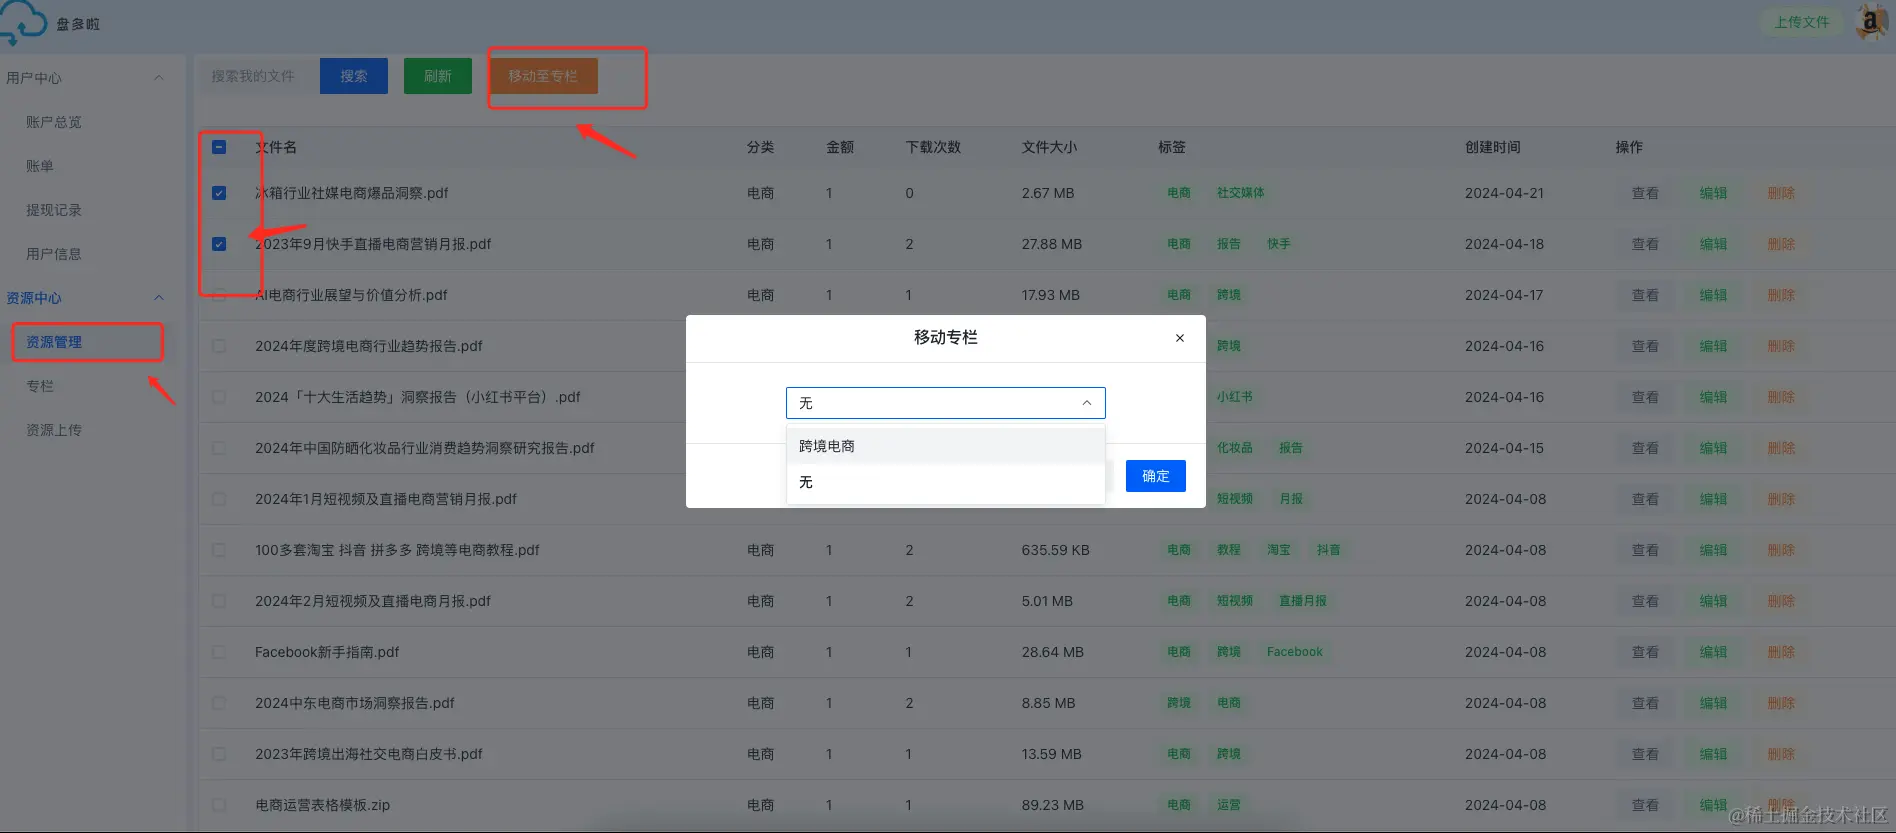Uncheck the 2023年9月快手直播电商营销月报.pdf checkbox
Image resolution: width=1896 pixels, height=833 pixels.
click(x=219, y=244)
